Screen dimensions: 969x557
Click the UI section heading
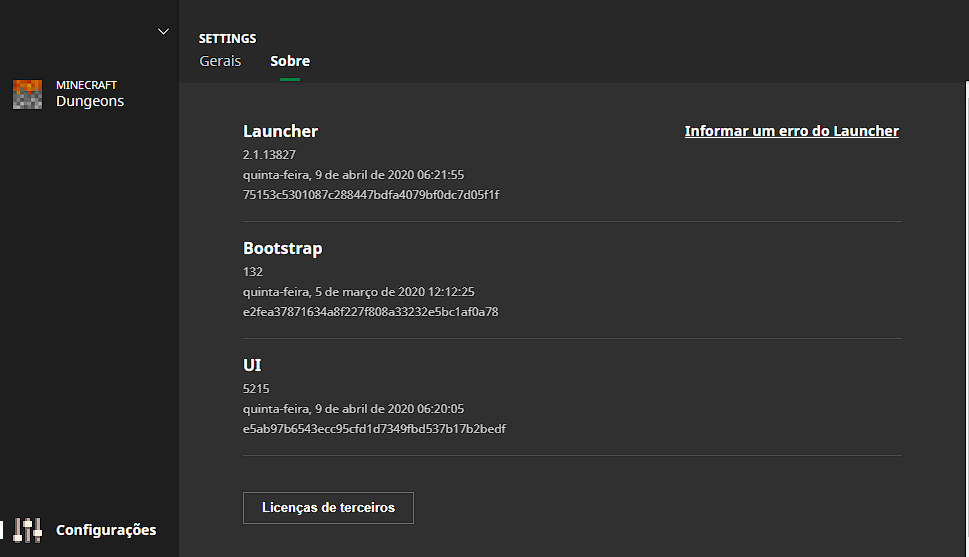point(252,365)
